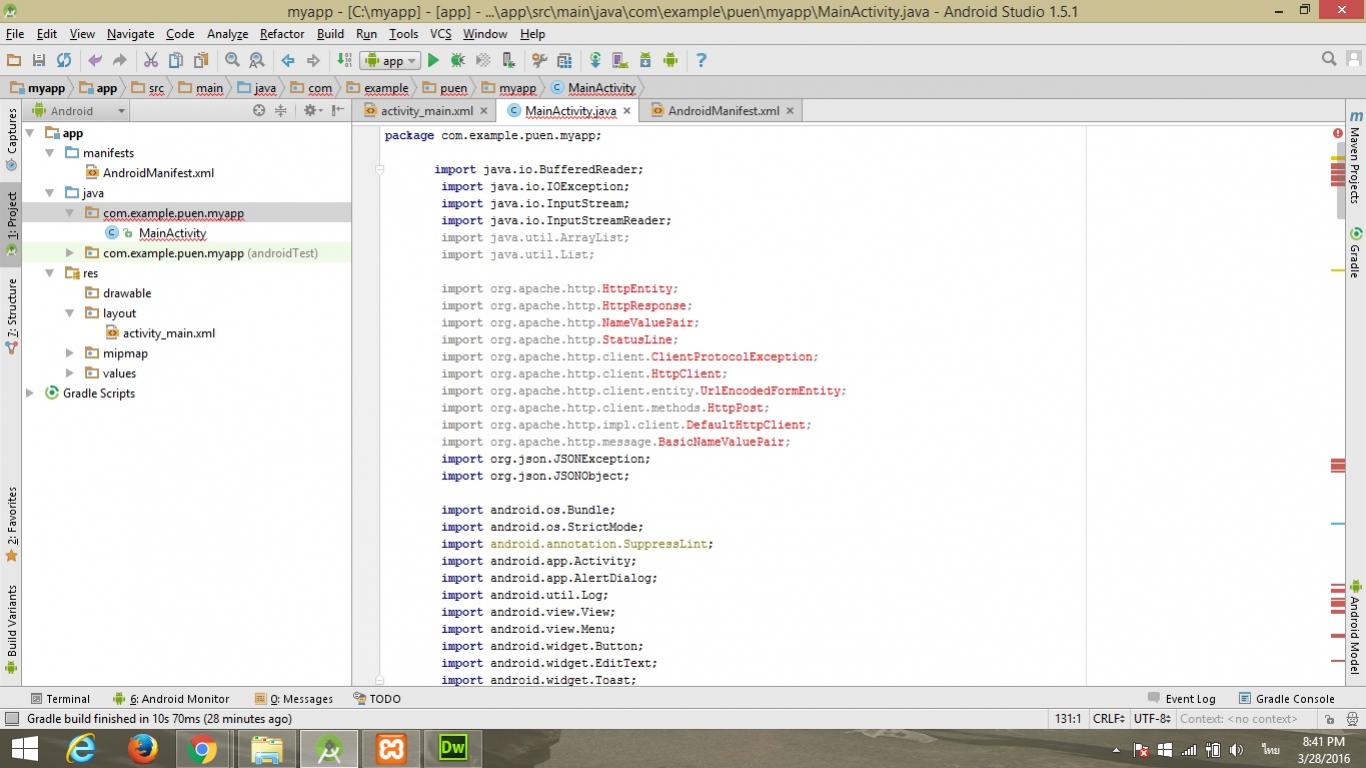This screenshot has width=1366, height=768.
Task: Expand the mipmap folder
Action: pos(70,353)
